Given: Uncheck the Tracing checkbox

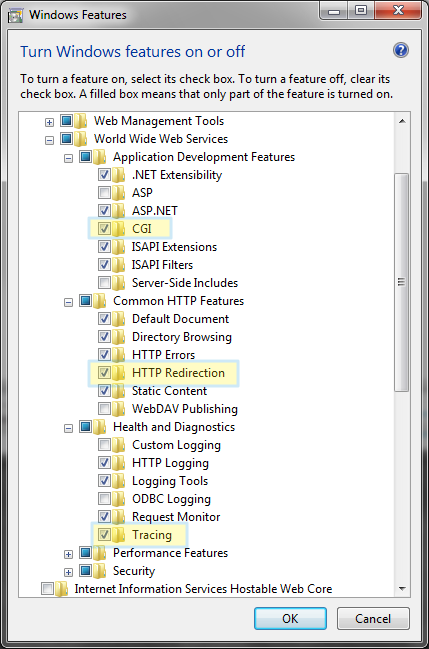Looking at the screenshot, I should click(104, 535).
